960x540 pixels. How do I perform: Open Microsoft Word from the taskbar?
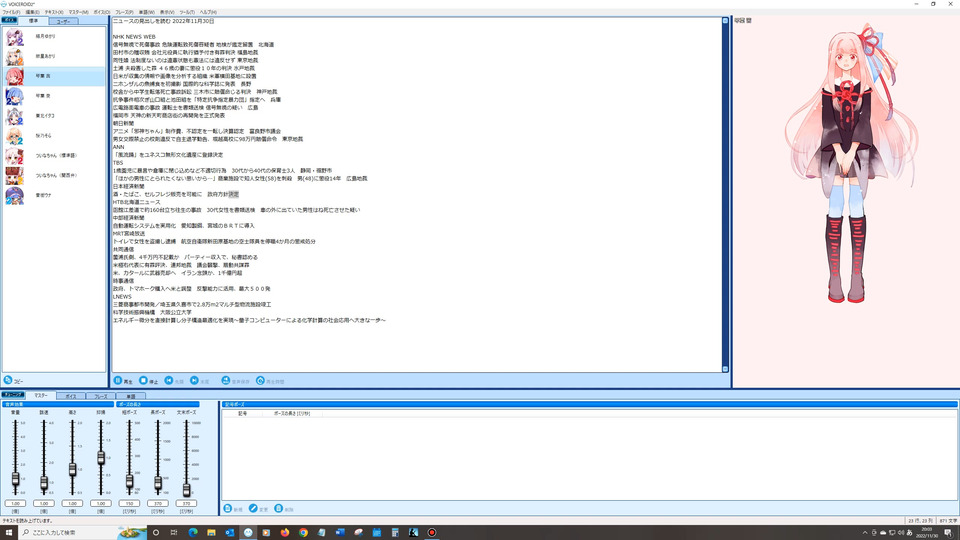pyautogui.click(x=340, y=532)
